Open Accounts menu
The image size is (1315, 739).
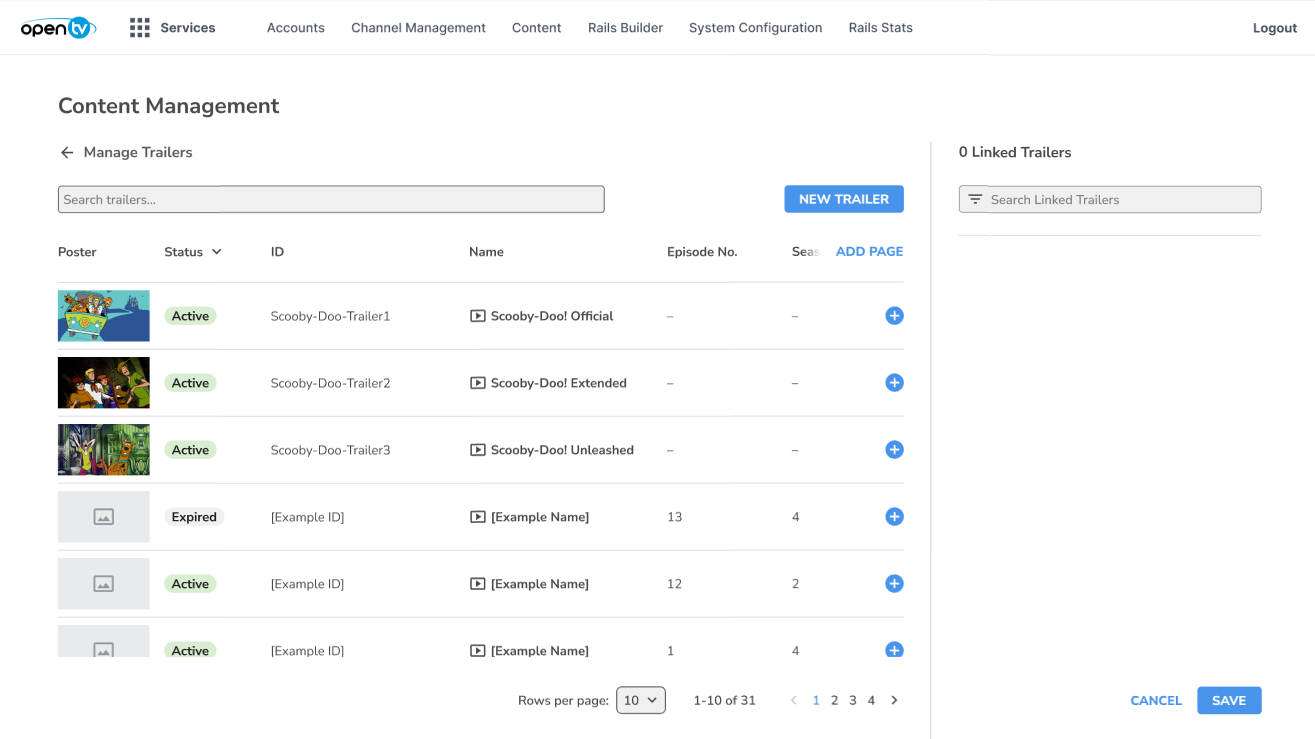pos(296,28)
